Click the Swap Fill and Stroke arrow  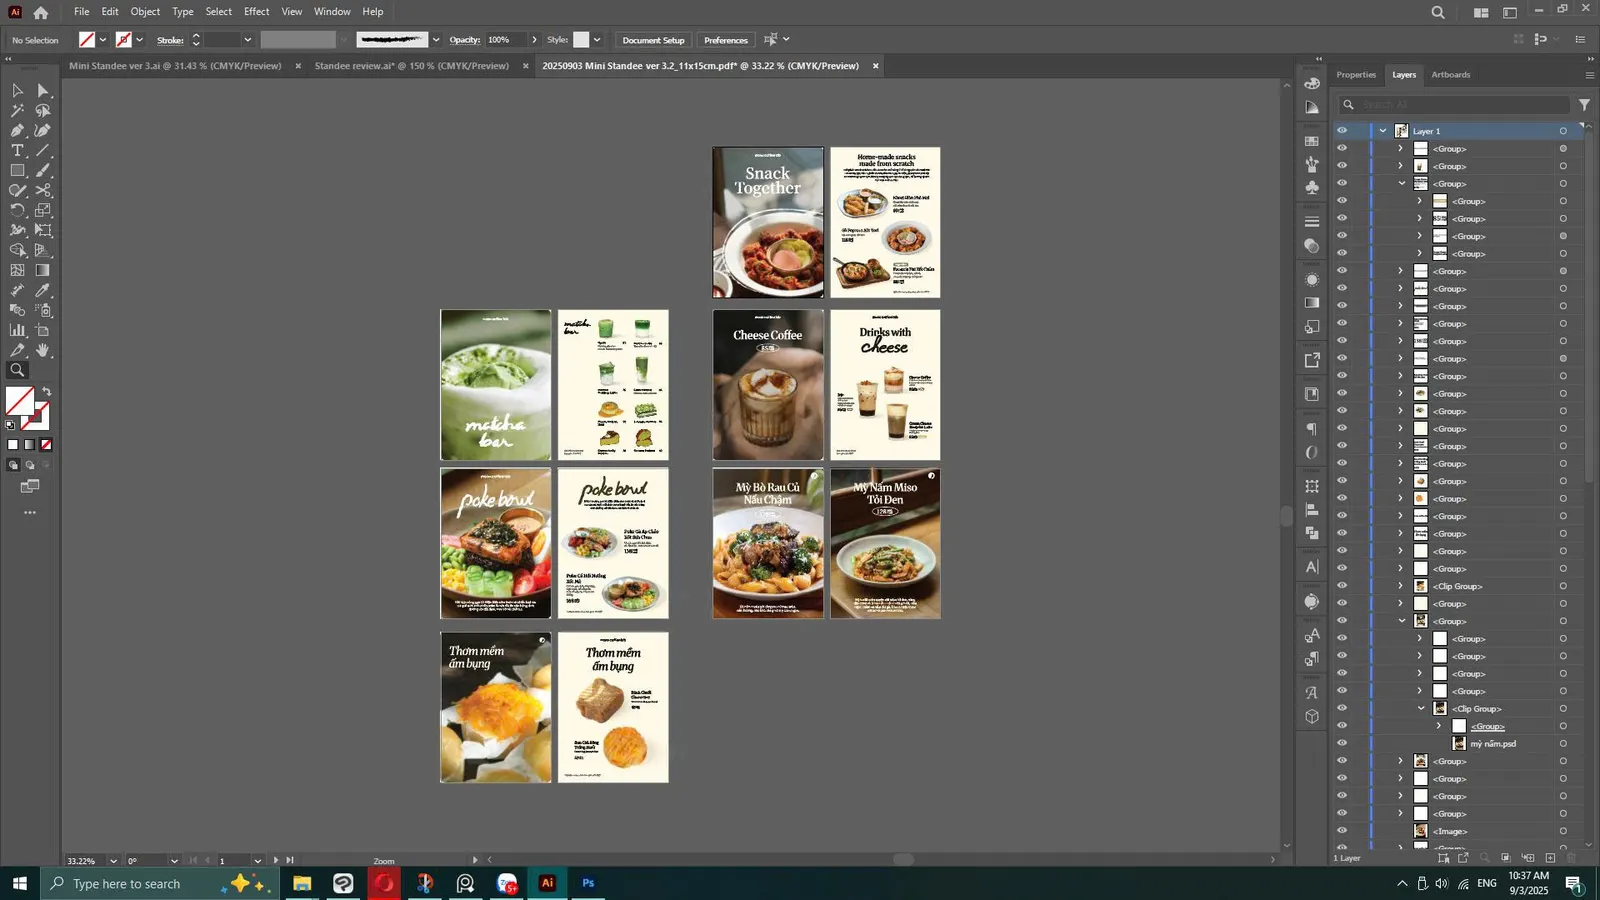point(46,391)
